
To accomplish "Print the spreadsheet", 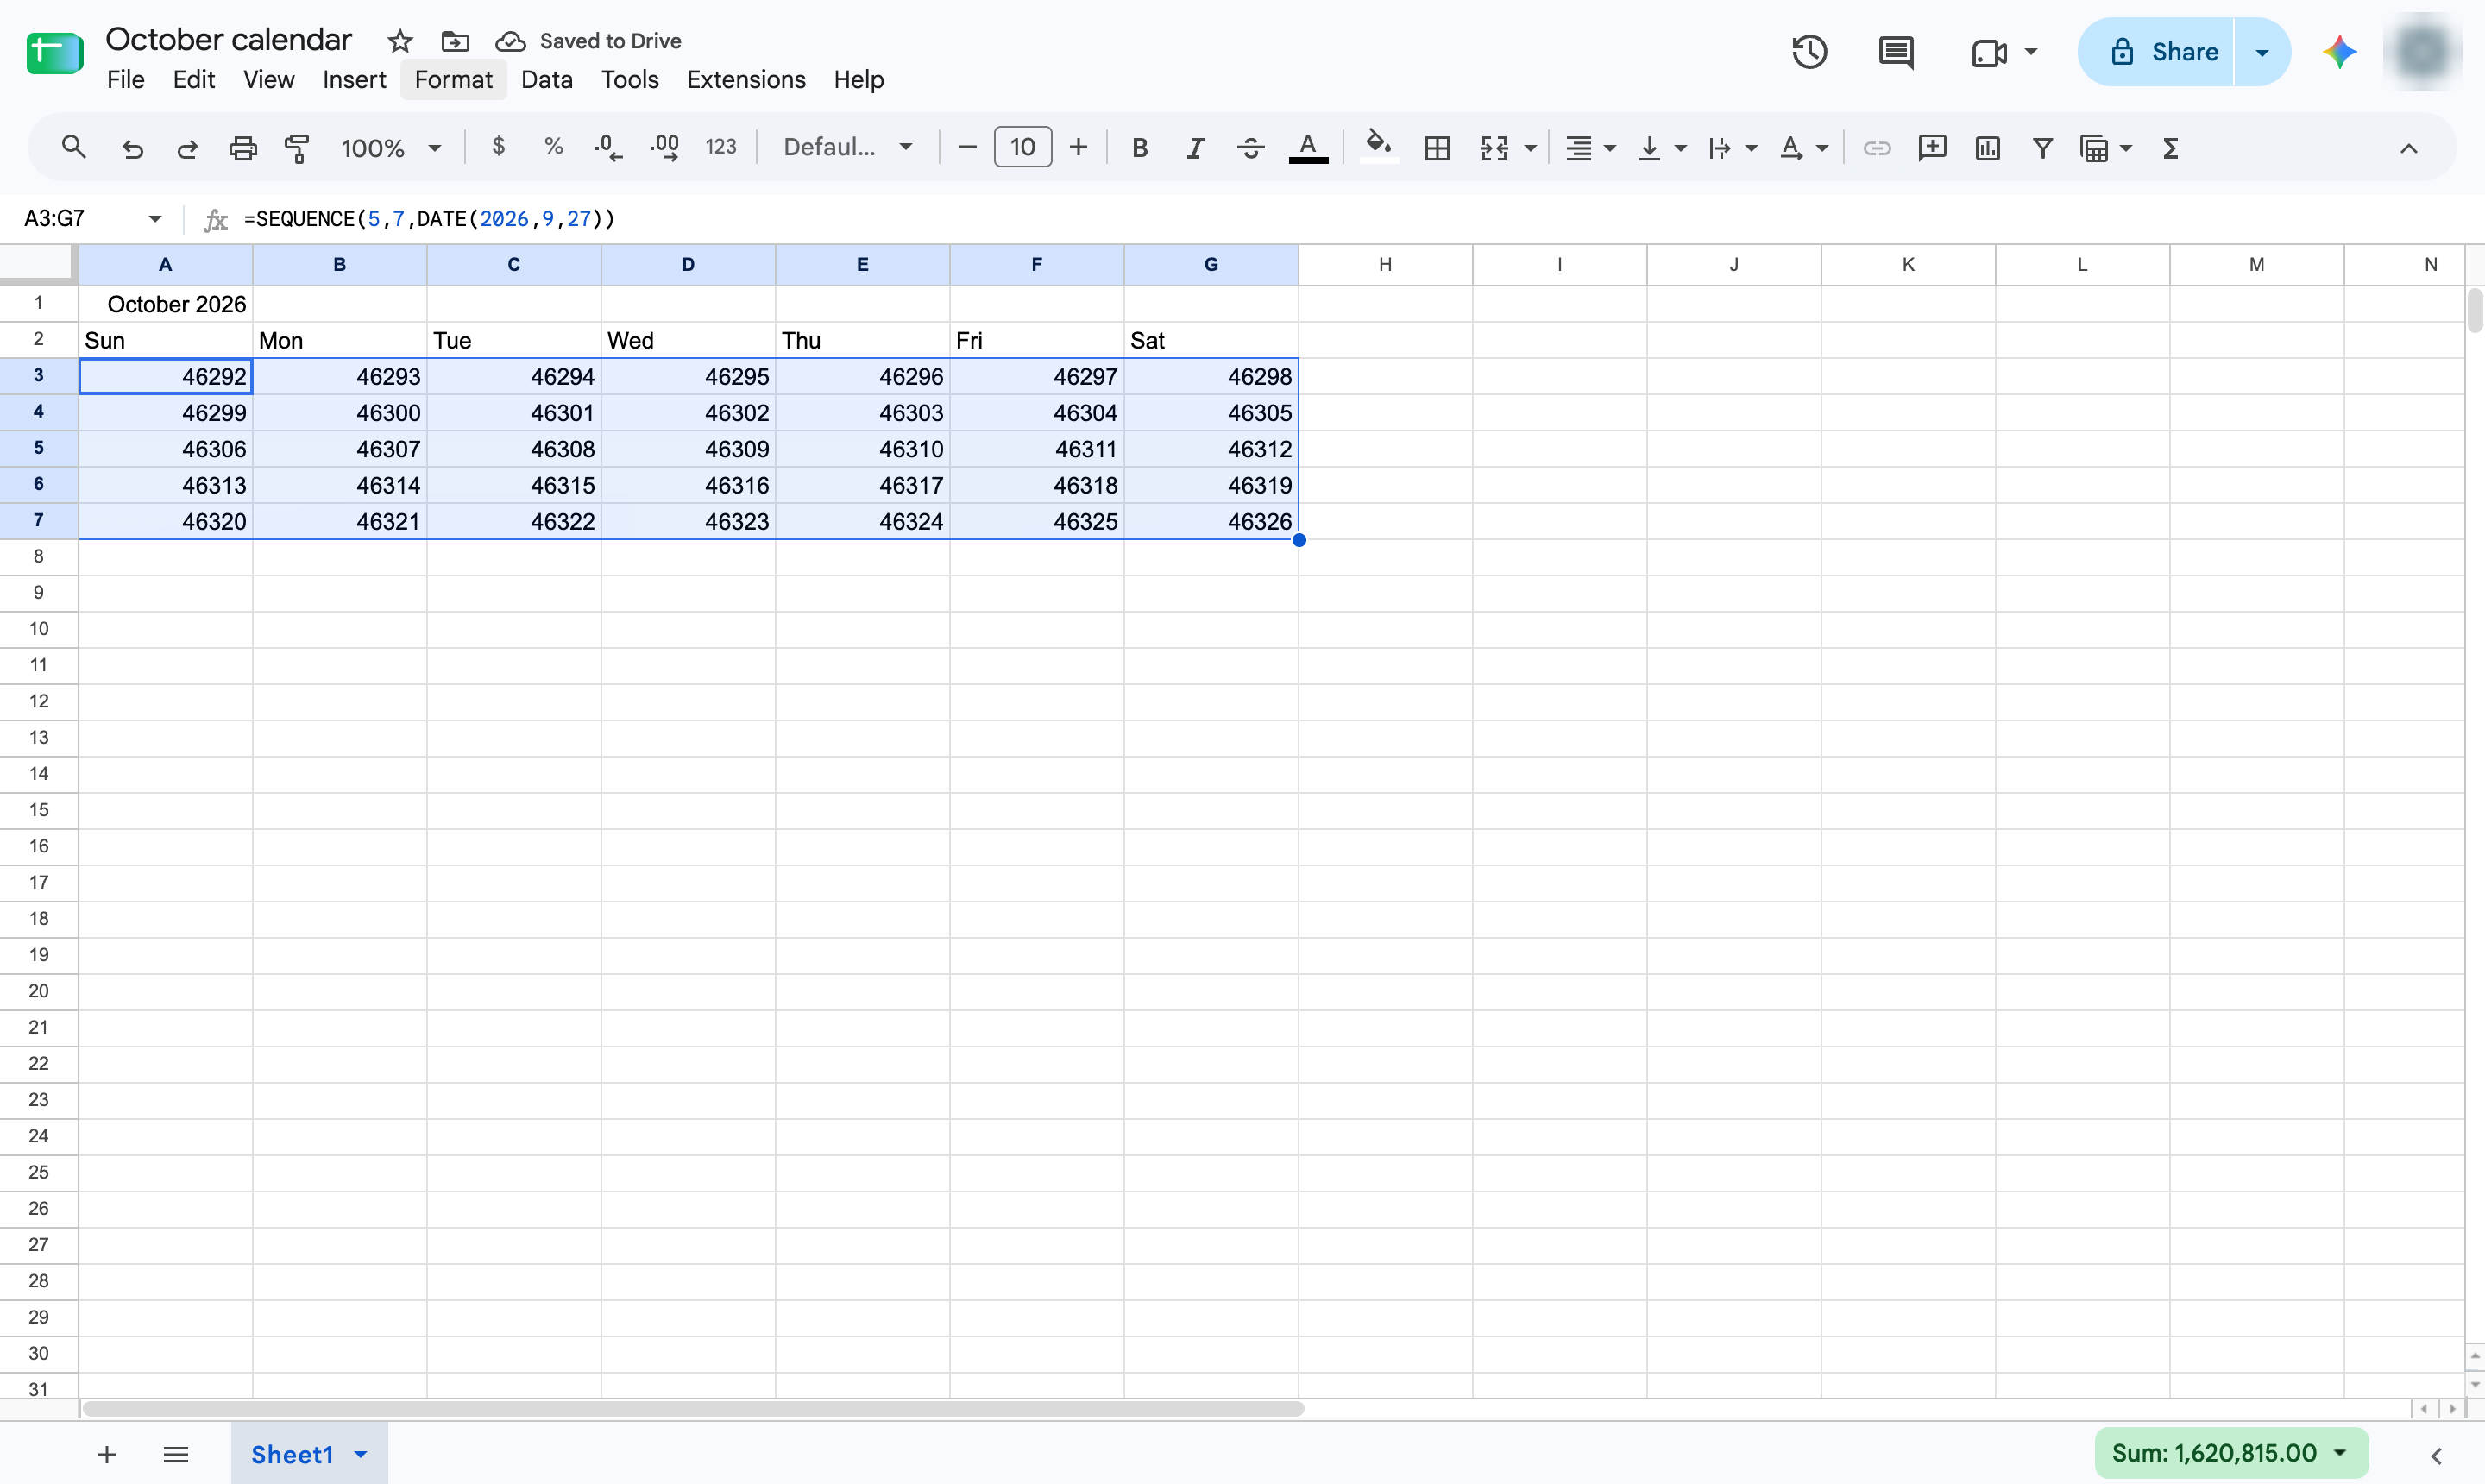I will (243, 148).
